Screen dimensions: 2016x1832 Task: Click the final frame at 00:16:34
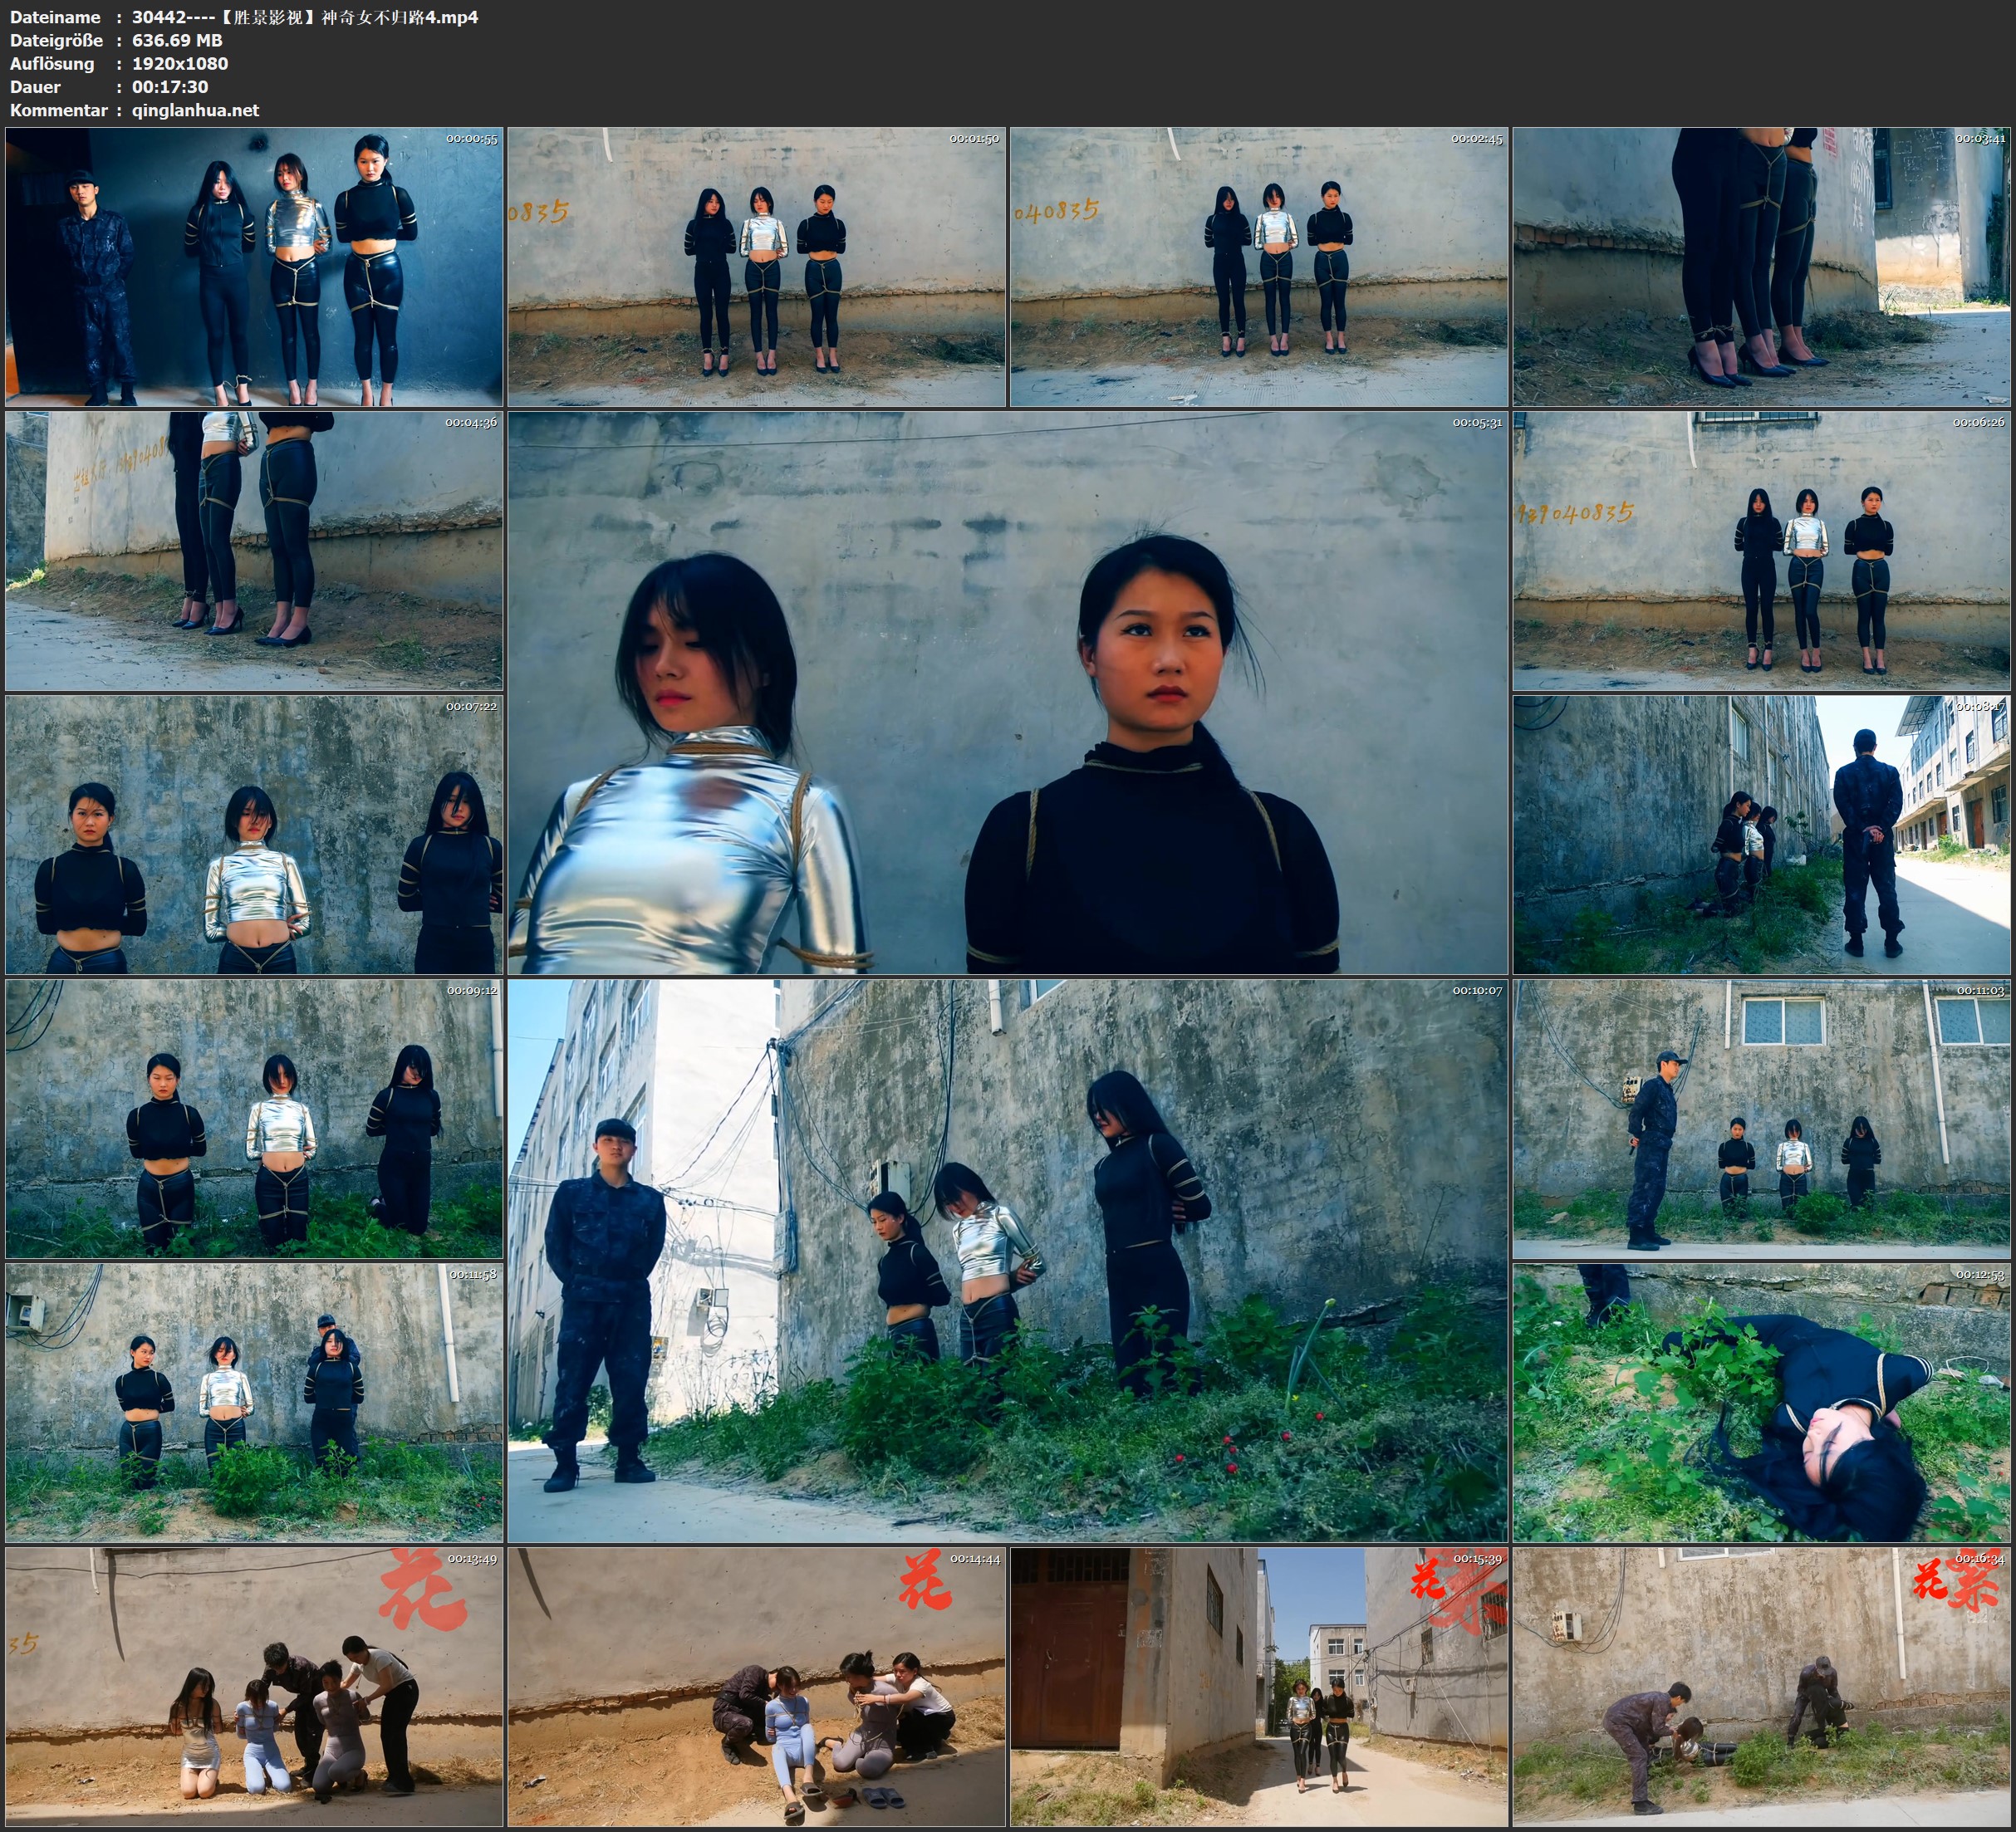click(x=1761, y=1687)
